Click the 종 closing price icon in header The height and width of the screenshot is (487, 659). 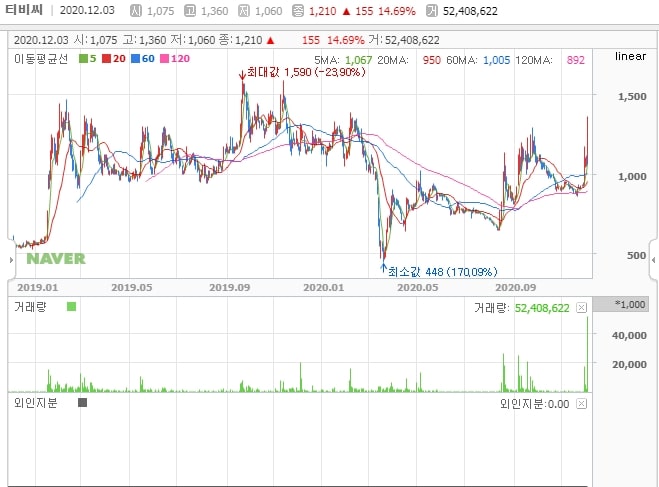tap(298, 11)
